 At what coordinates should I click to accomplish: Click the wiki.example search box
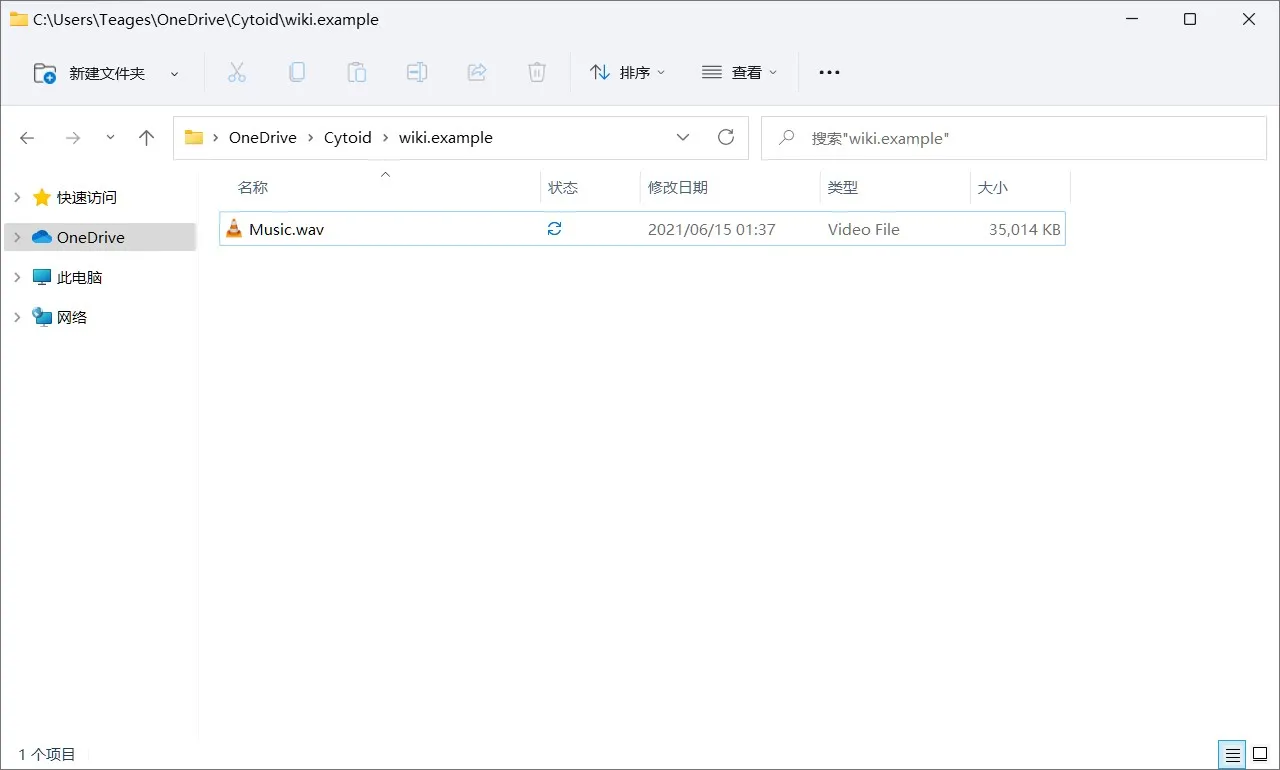click(1020, 138)
